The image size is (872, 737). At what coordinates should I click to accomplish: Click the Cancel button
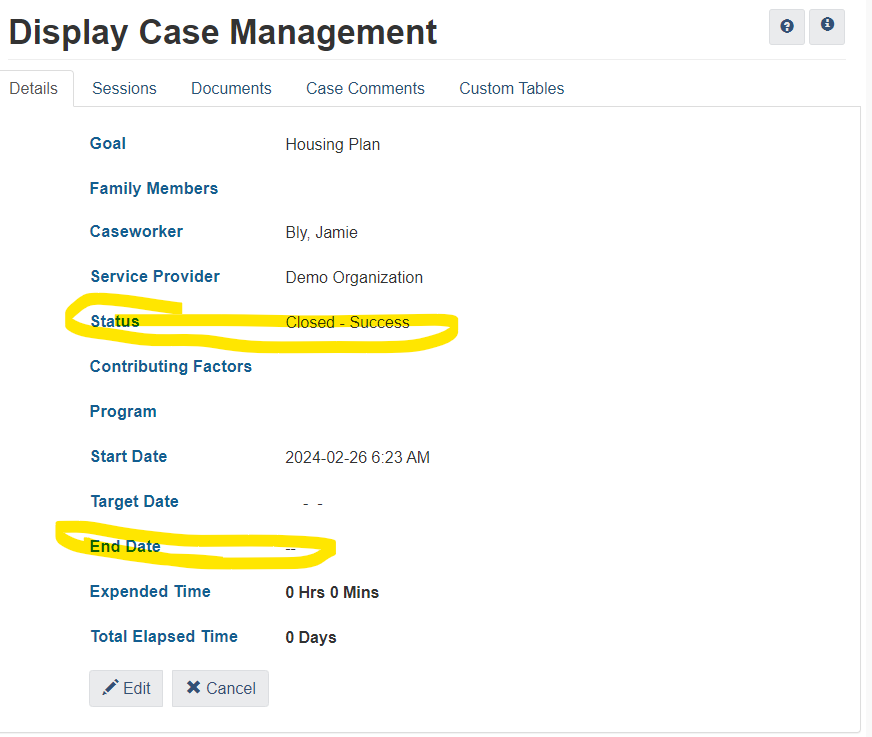pos(220,688)
